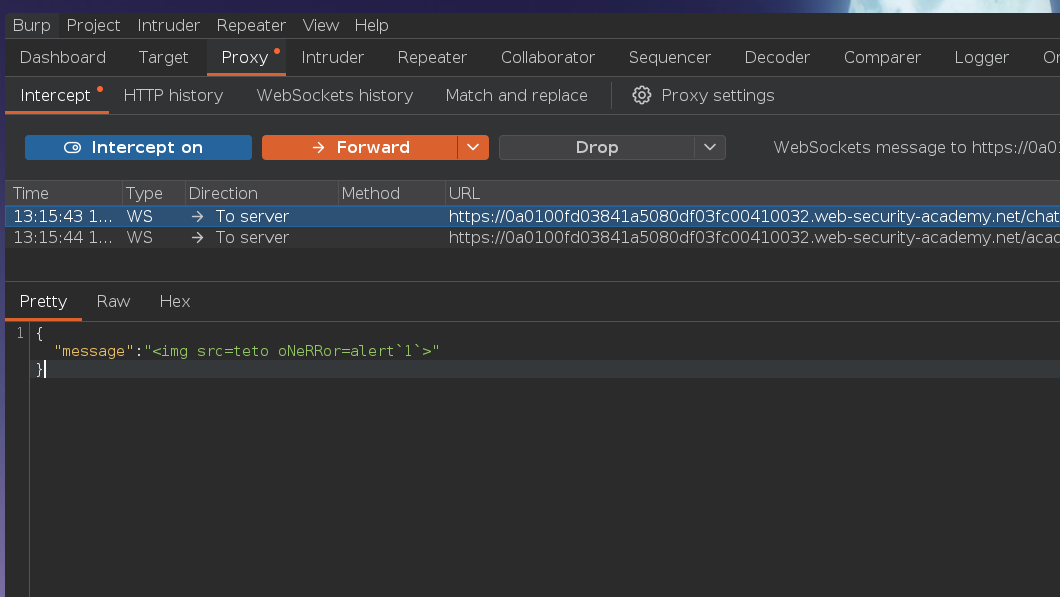Open Proxy settings

[x=703, y=95]
